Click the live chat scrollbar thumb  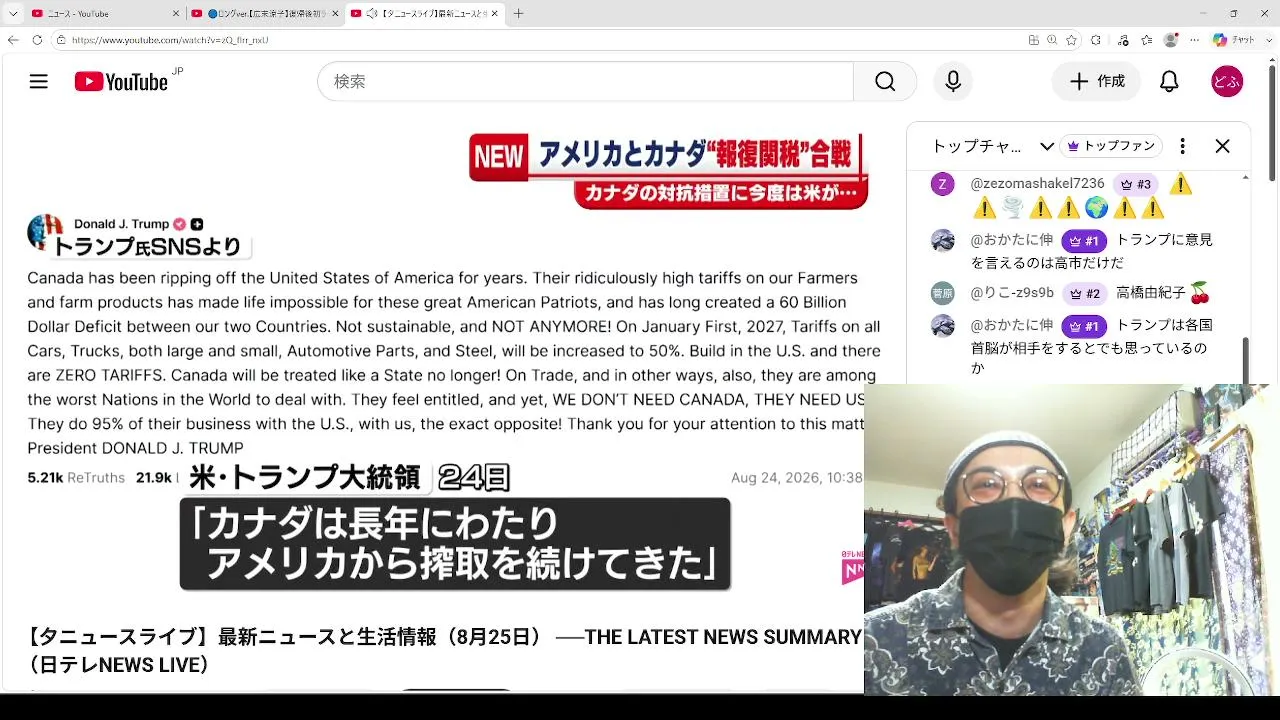click(x=1245, y=360)
